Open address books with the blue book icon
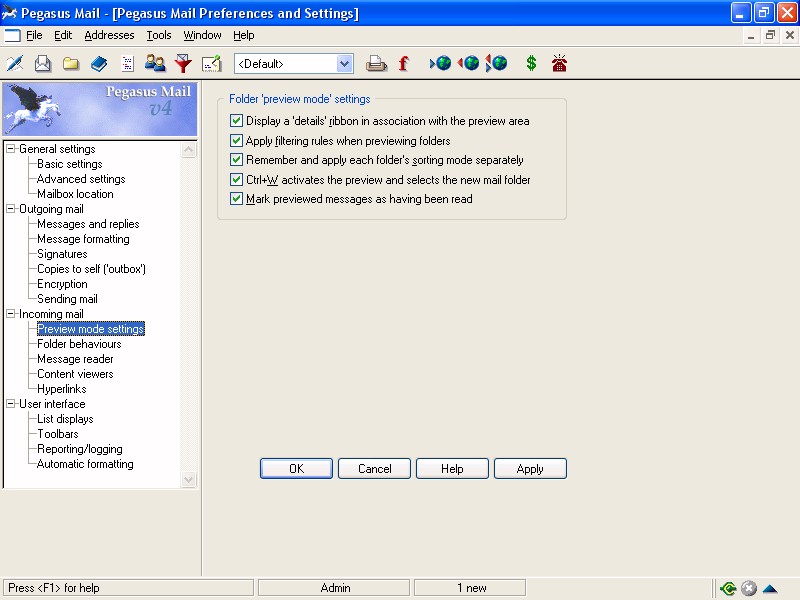 pos(99,63)
